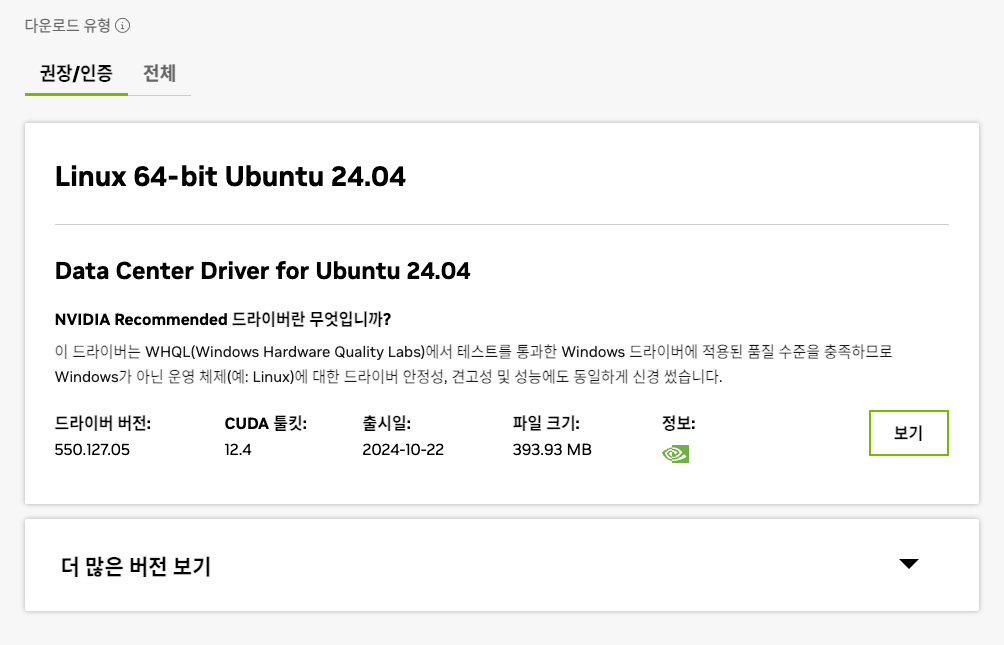Click the WHQL driver description paragraph
Image resolution: width=1004 pixels, height=645 pixels.
coord(473,364)
